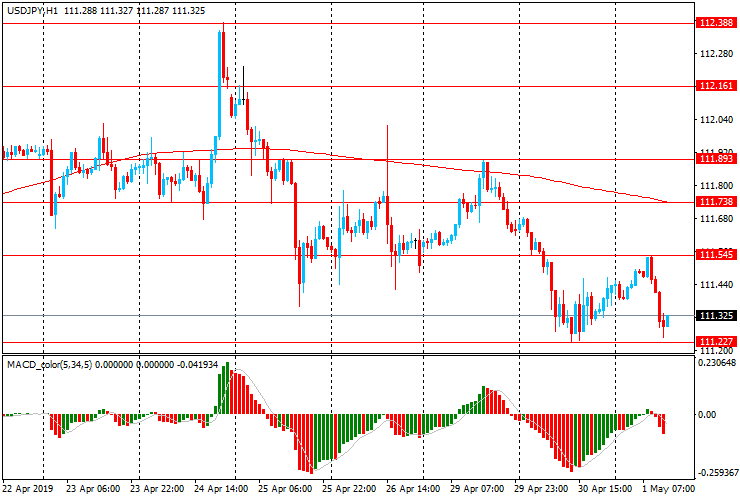
Task: Click the 111.680 price scale value
Action: pyautogui.click(x=716, y=219)
